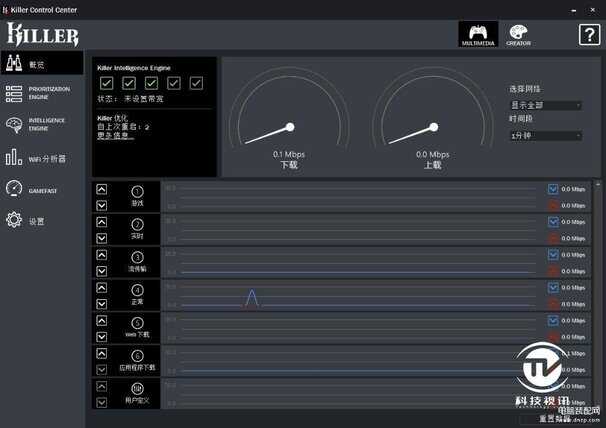
Task: Click the priority list scrollbar up arrow
Action: coord(598,185)
